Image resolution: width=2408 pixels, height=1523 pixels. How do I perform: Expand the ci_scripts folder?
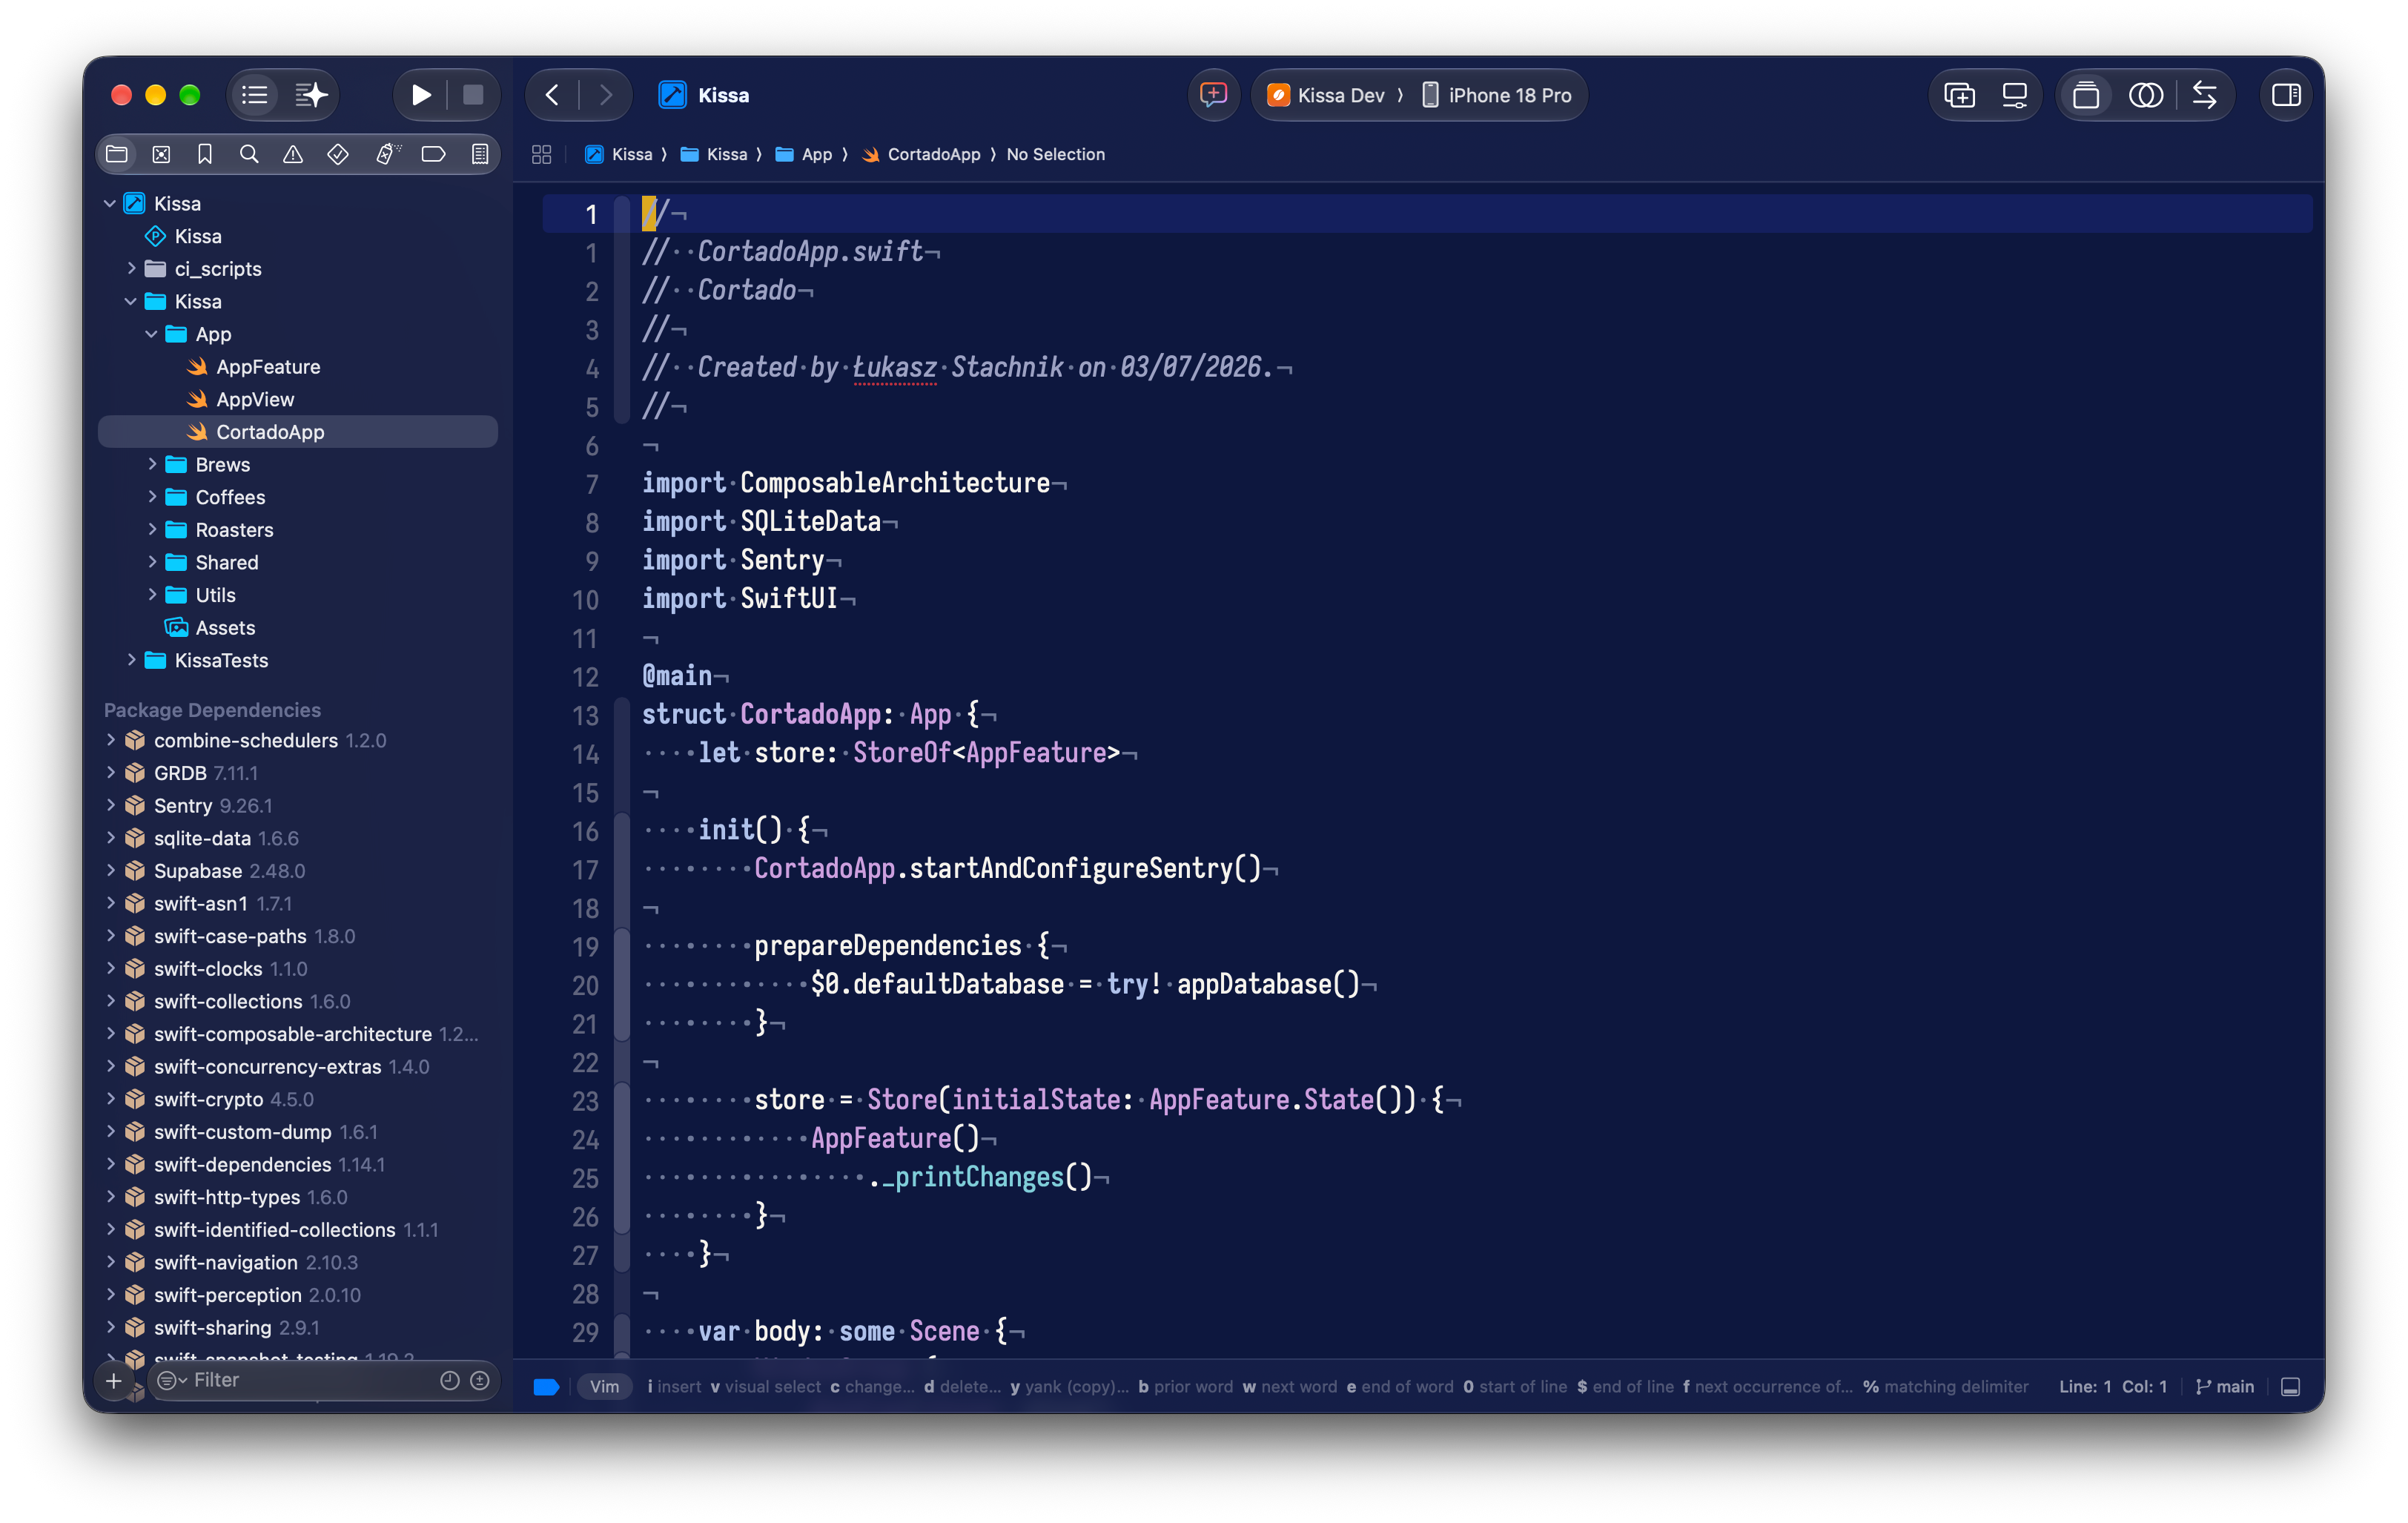tap(131, 268)
